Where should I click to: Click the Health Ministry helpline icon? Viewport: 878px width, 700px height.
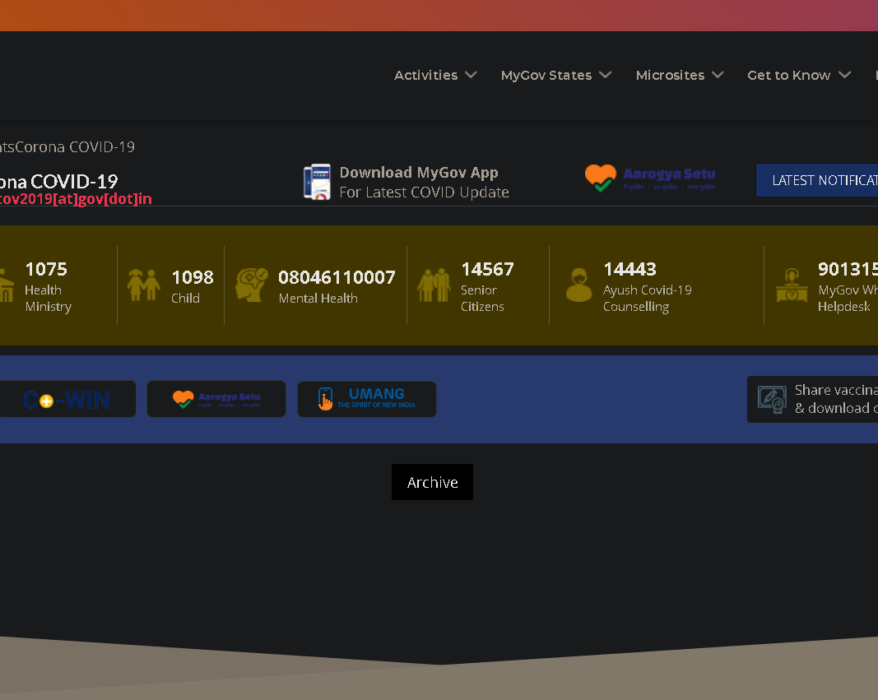point(7,286)
